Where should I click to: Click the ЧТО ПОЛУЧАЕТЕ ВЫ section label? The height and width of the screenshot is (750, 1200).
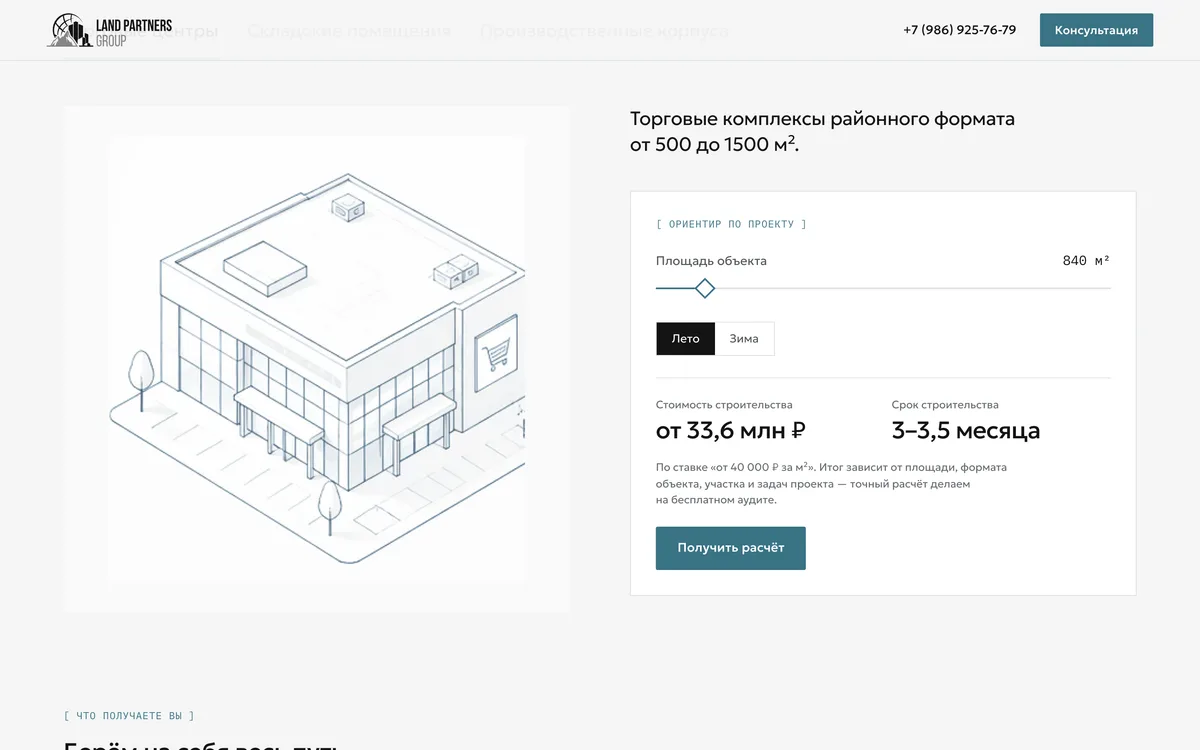[x=129, y=716]
